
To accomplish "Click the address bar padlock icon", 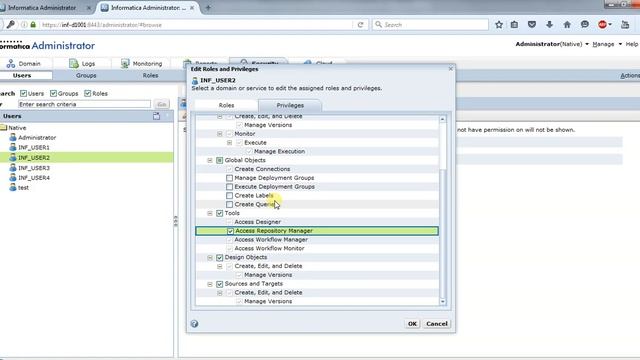I will point(33,25).
